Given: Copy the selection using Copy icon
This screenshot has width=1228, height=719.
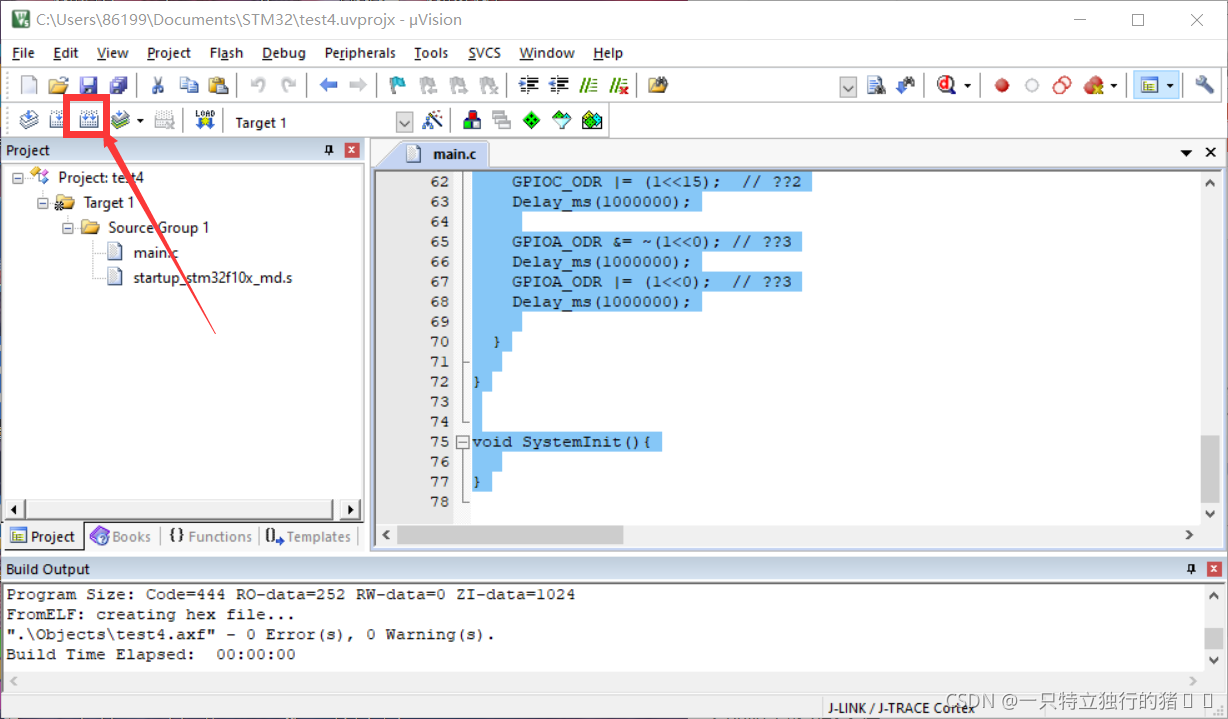Looking at the screenshot, I should (188, 86).
